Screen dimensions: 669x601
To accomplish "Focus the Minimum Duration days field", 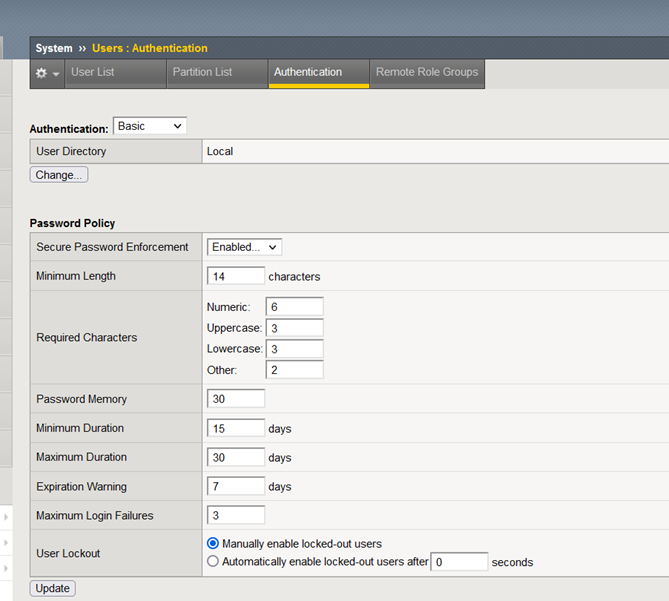I will [x=236, y=428].
